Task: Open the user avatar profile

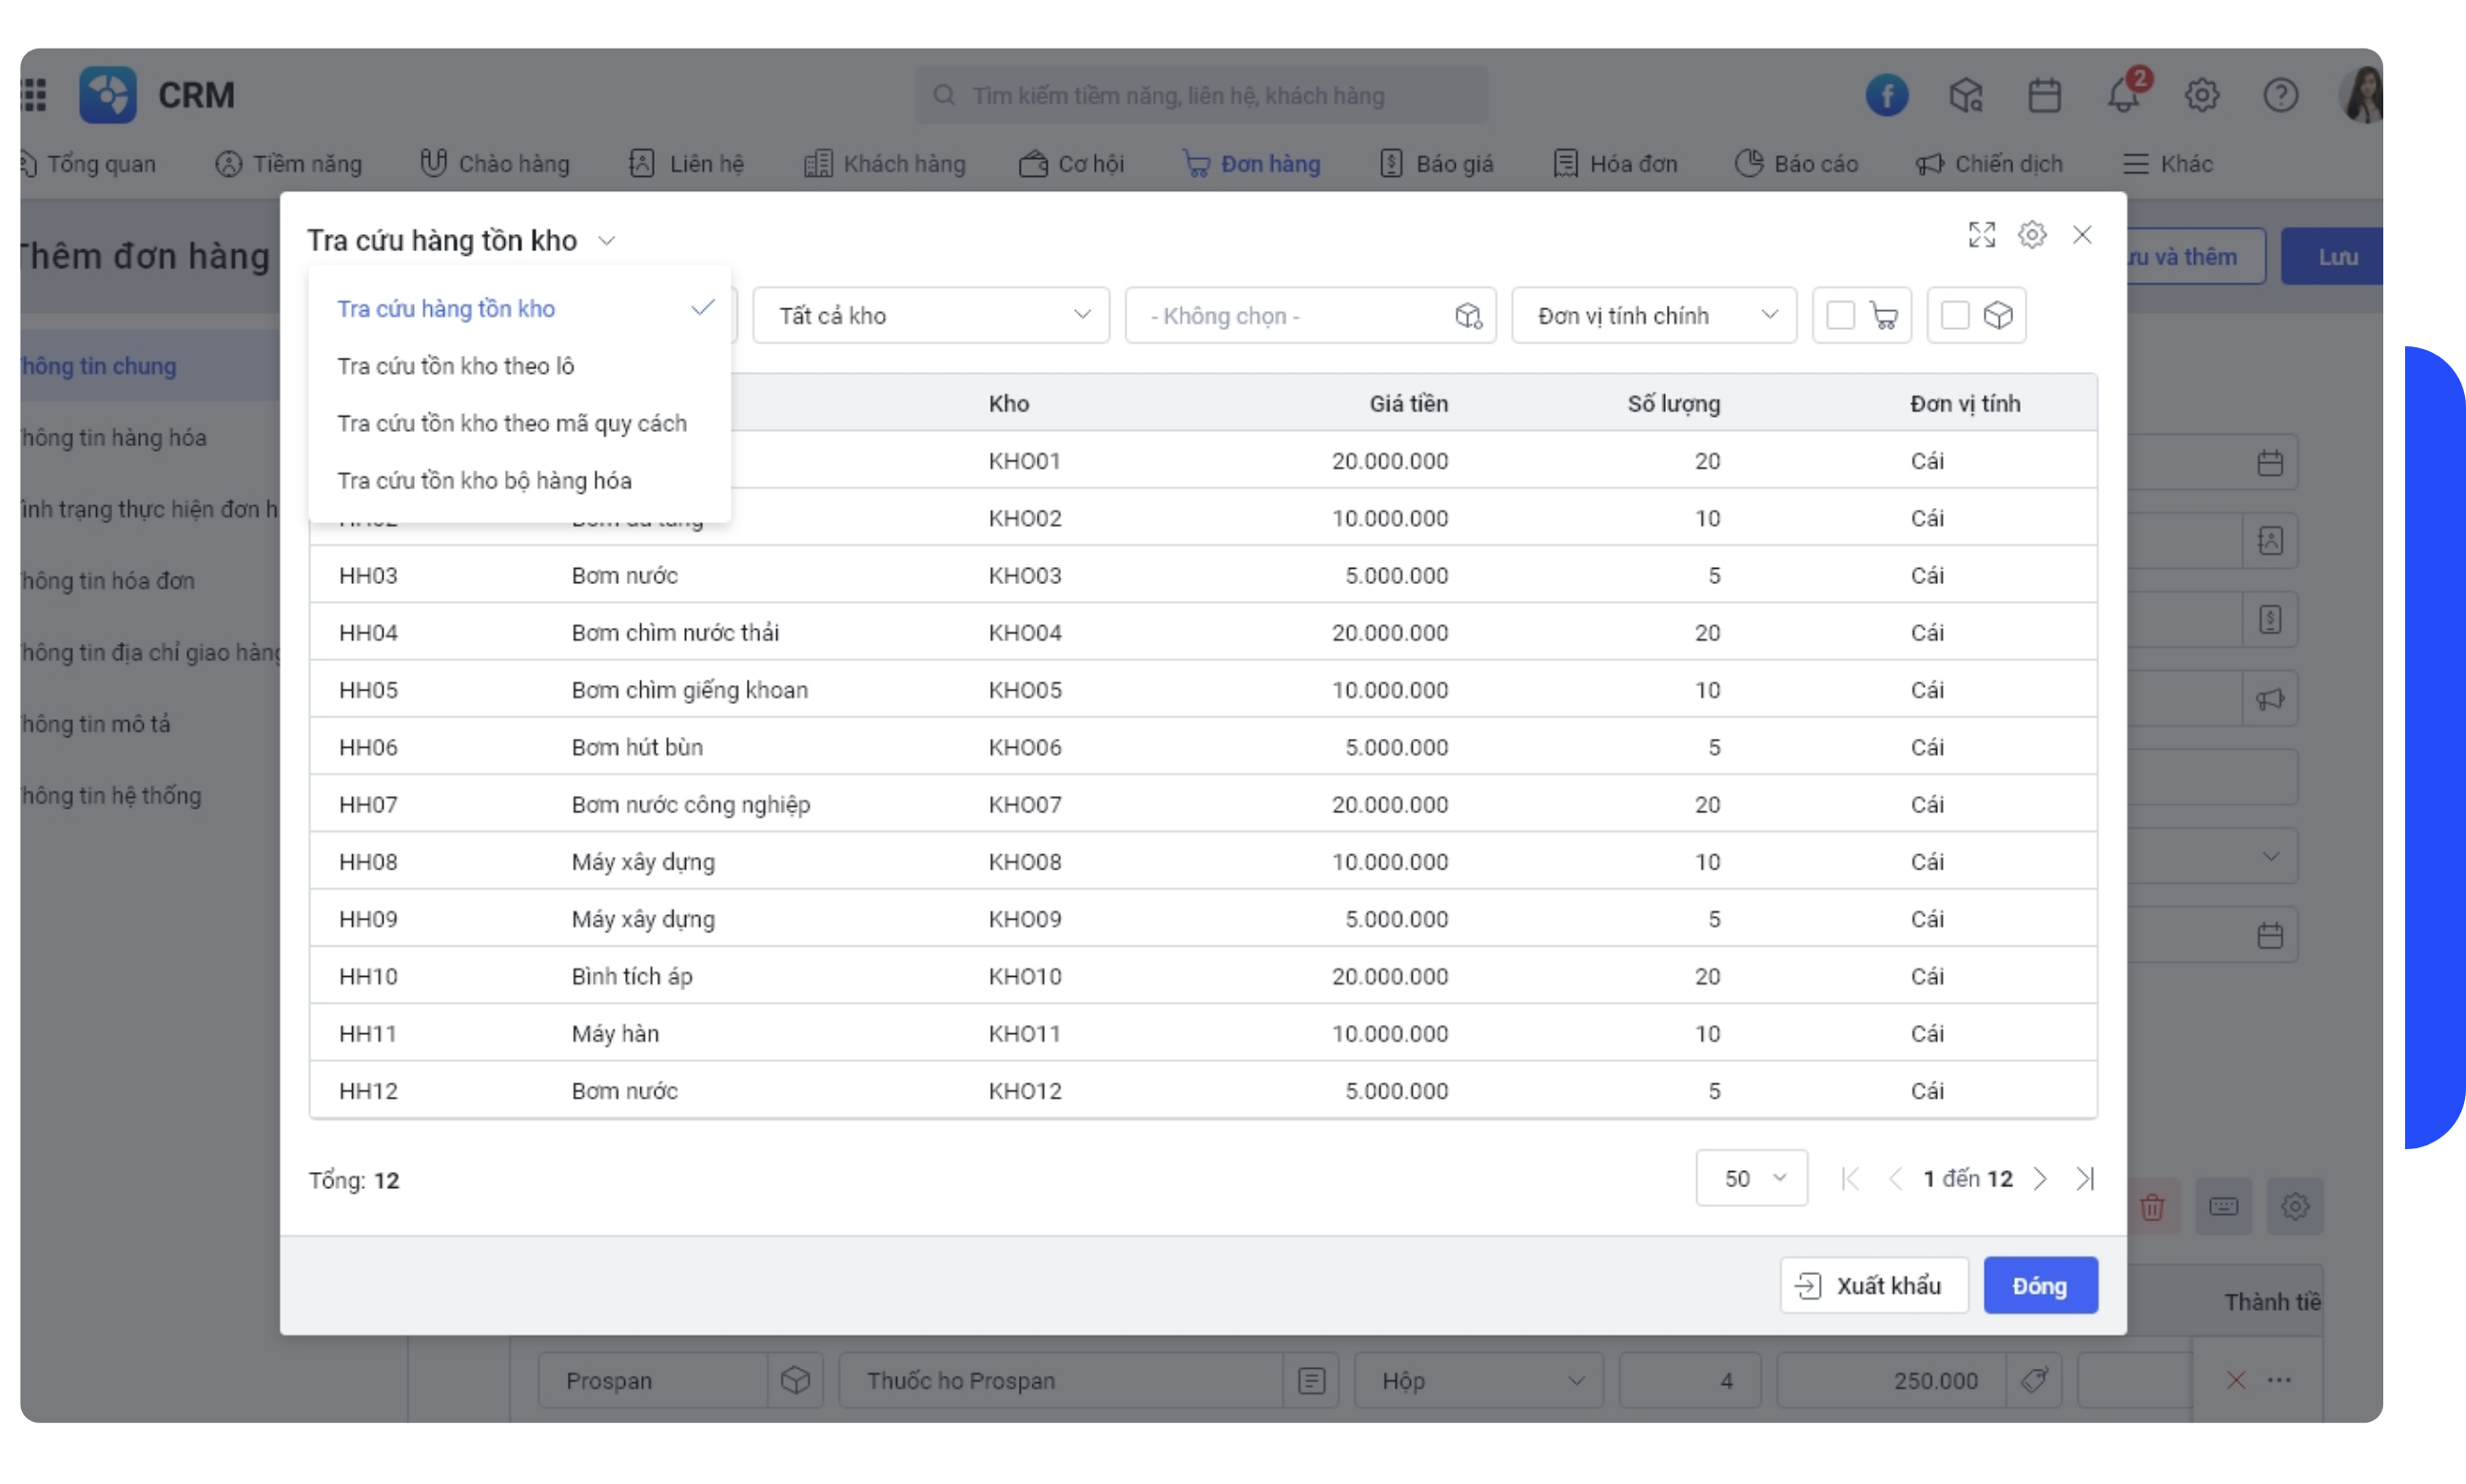Action: coord(2361,96)
